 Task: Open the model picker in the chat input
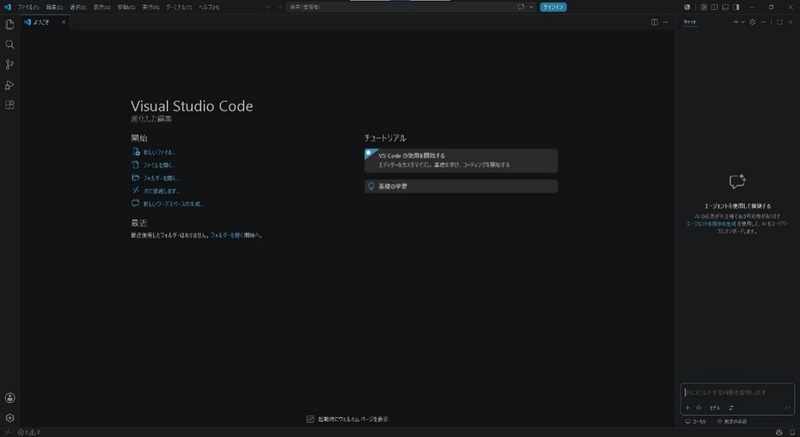click(715, 407)
